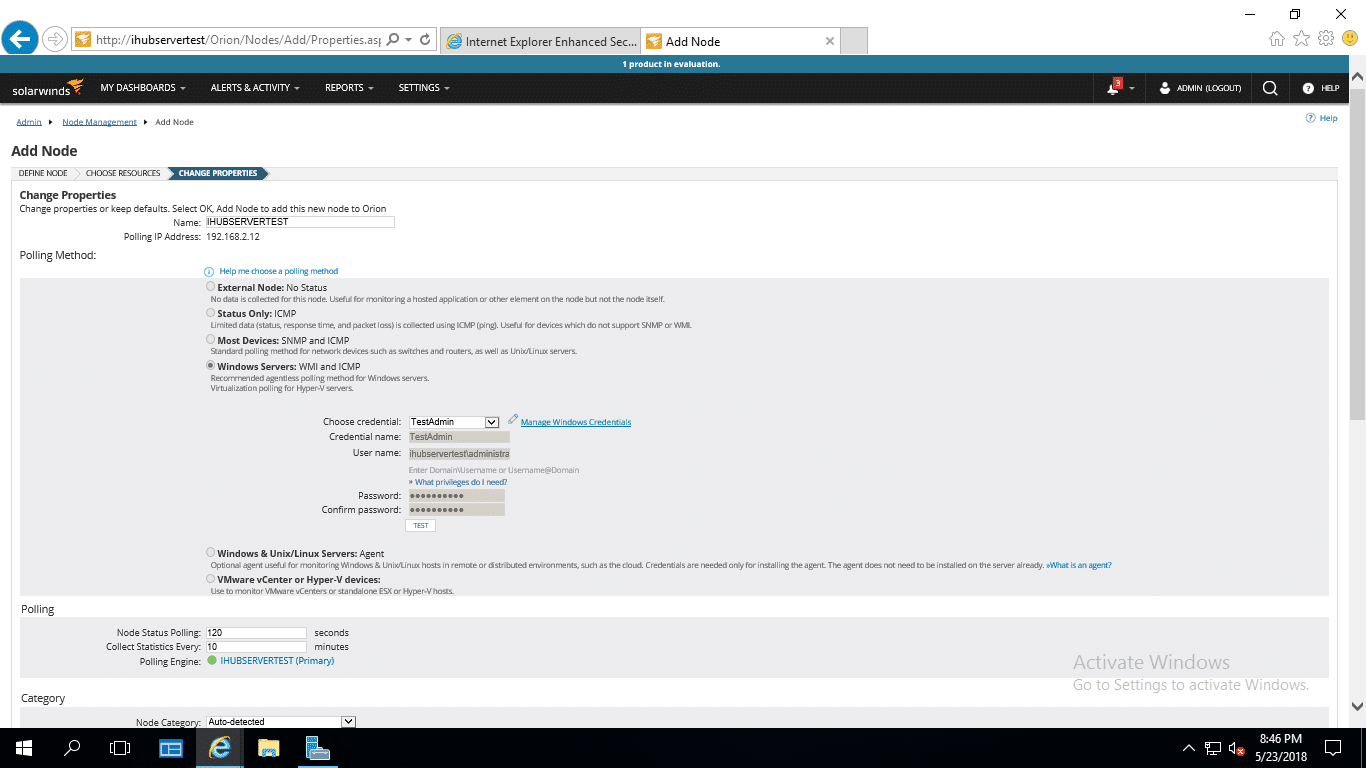This screenshot has height=768, width=1366.
Task: Open Task View on the taskbar
Action: pyautogui.click(x=120, y=748)
